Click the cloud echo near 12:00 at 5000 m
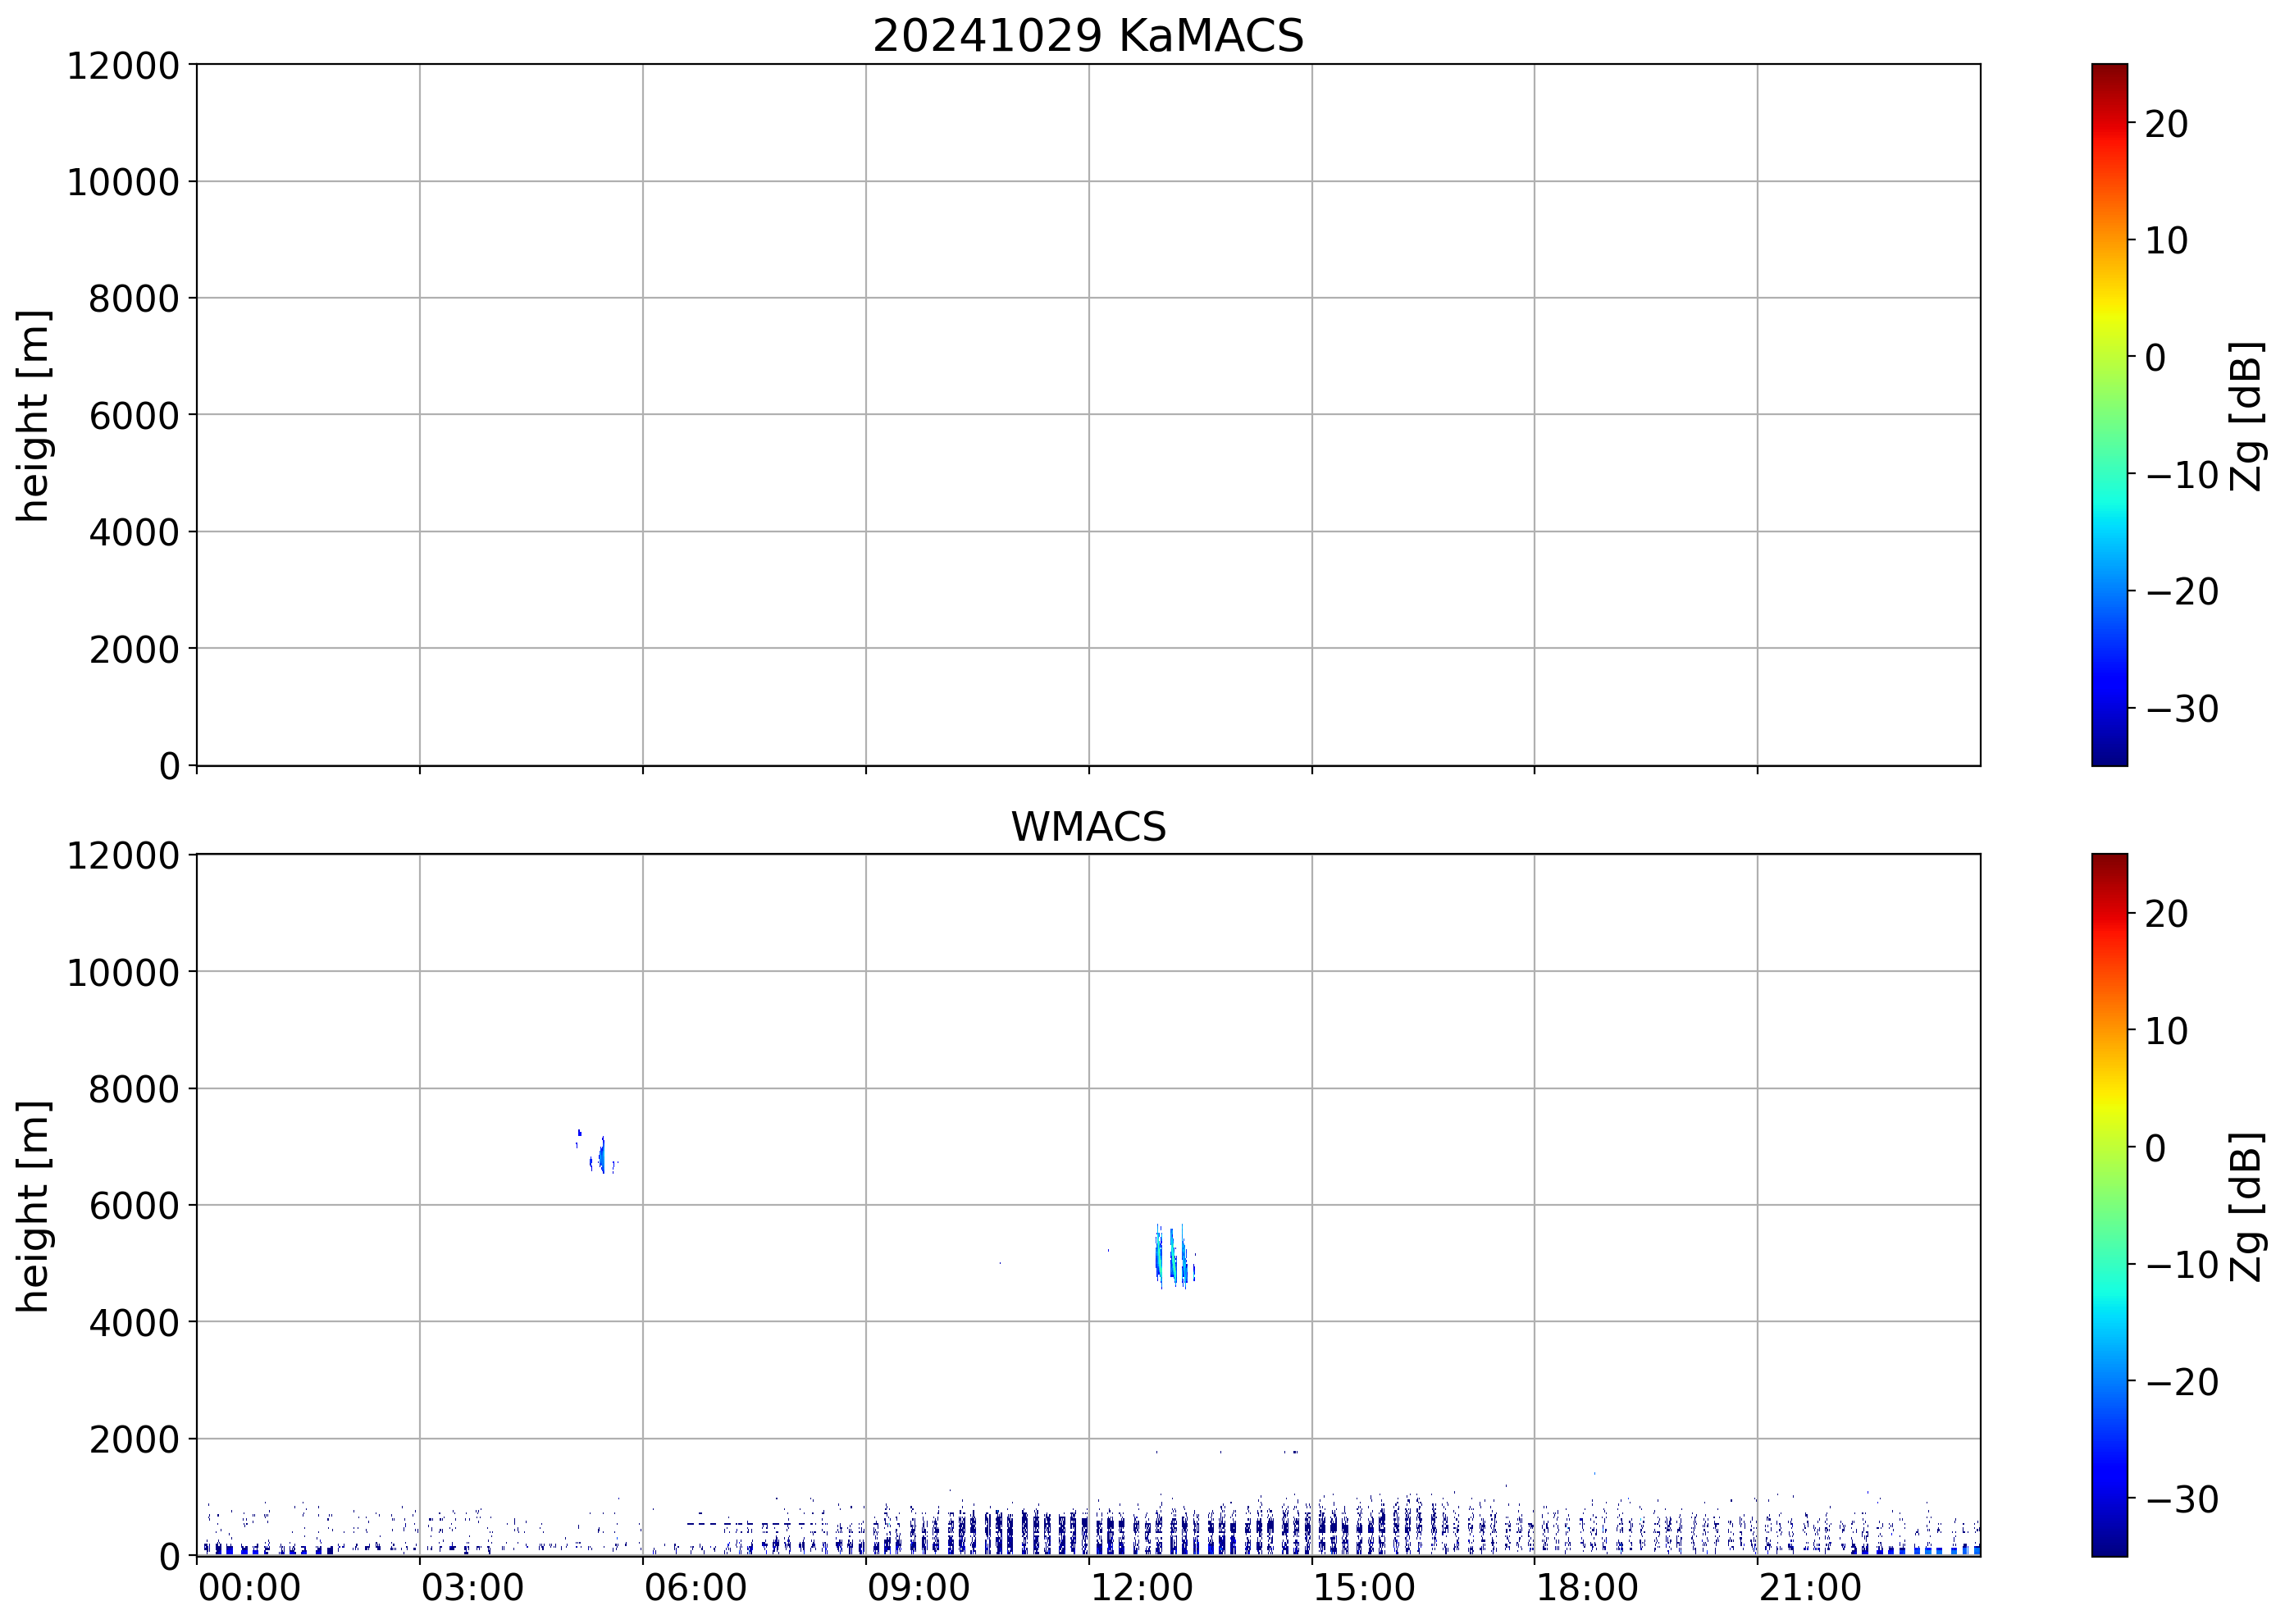This screenshot has height=1624, width=2285. pyautogui.click(x=1172, y=1258)
